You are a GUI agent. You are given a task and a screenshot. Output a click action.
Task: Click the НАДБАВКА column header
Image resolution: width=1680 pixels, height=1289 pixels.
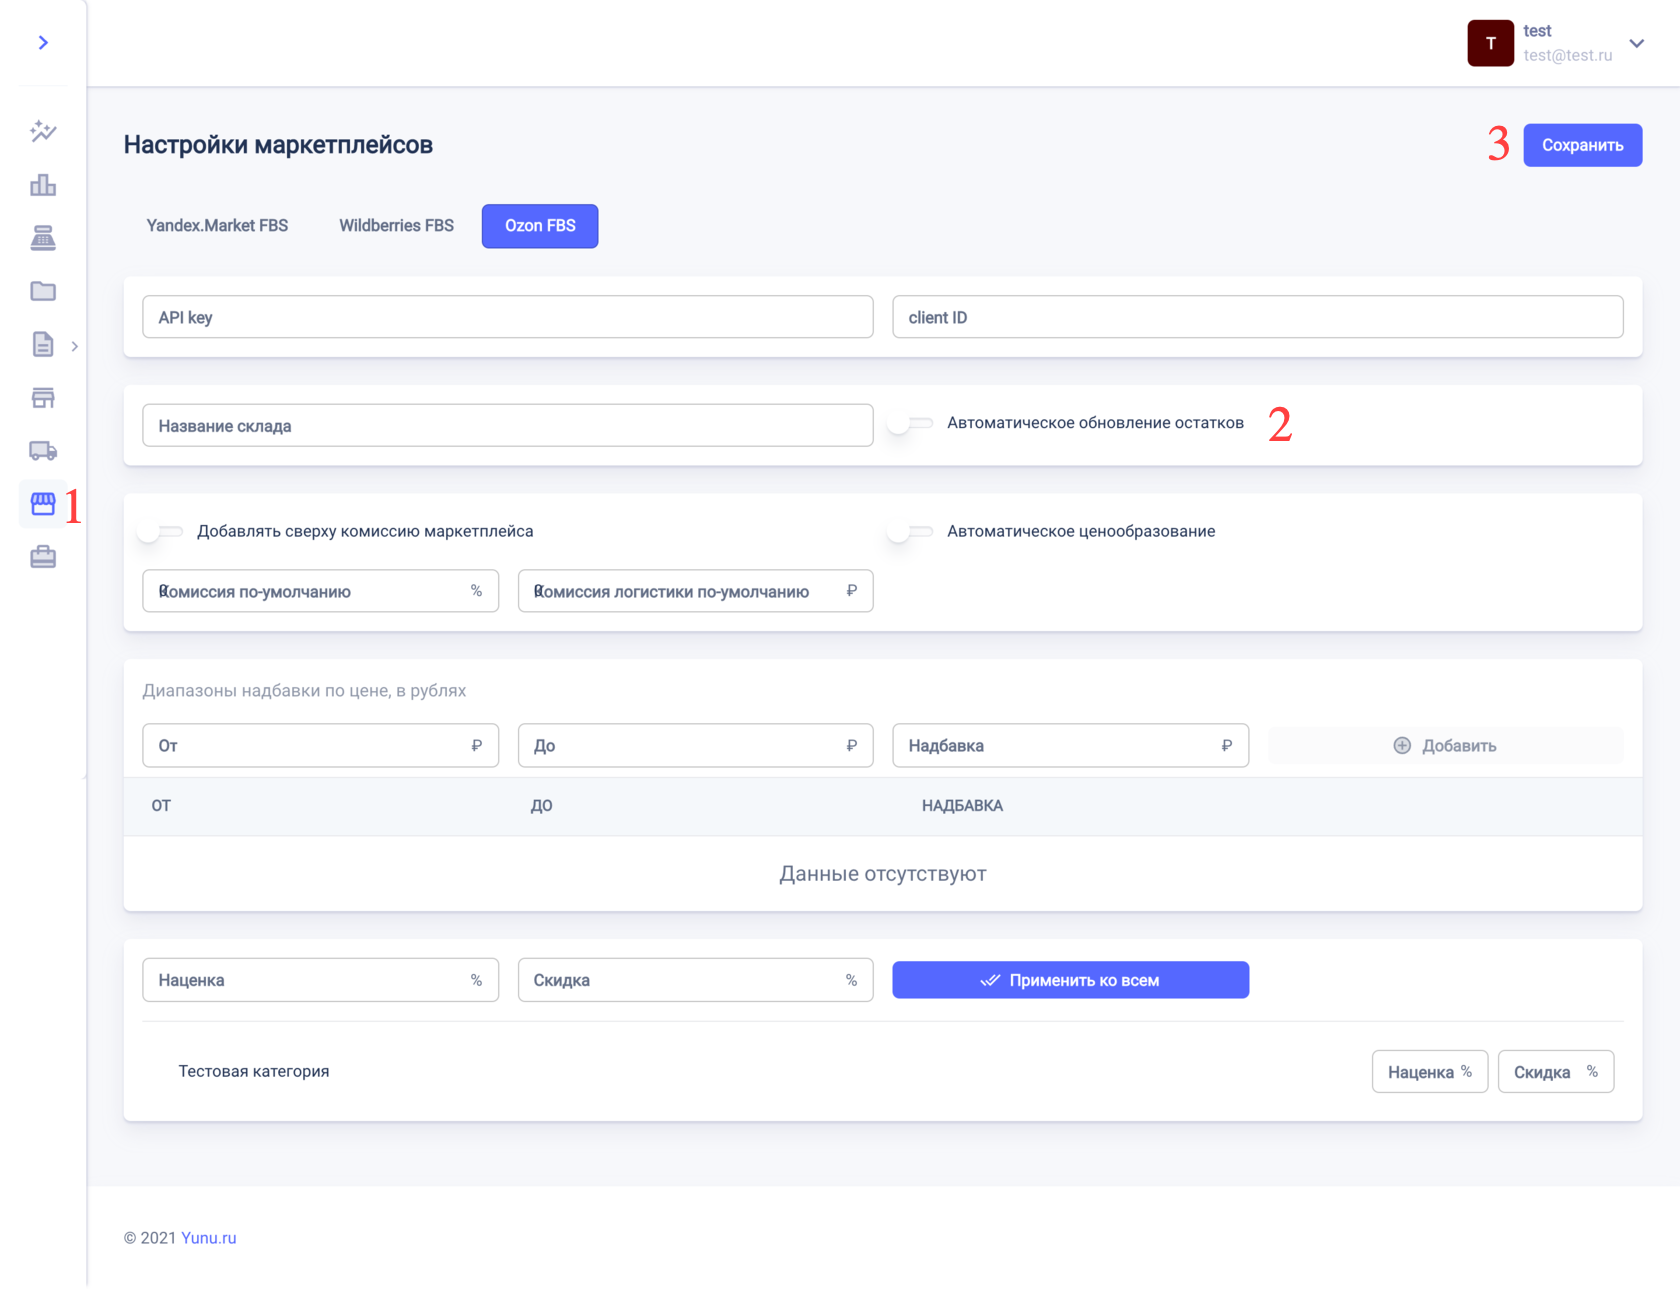(962, 805)
